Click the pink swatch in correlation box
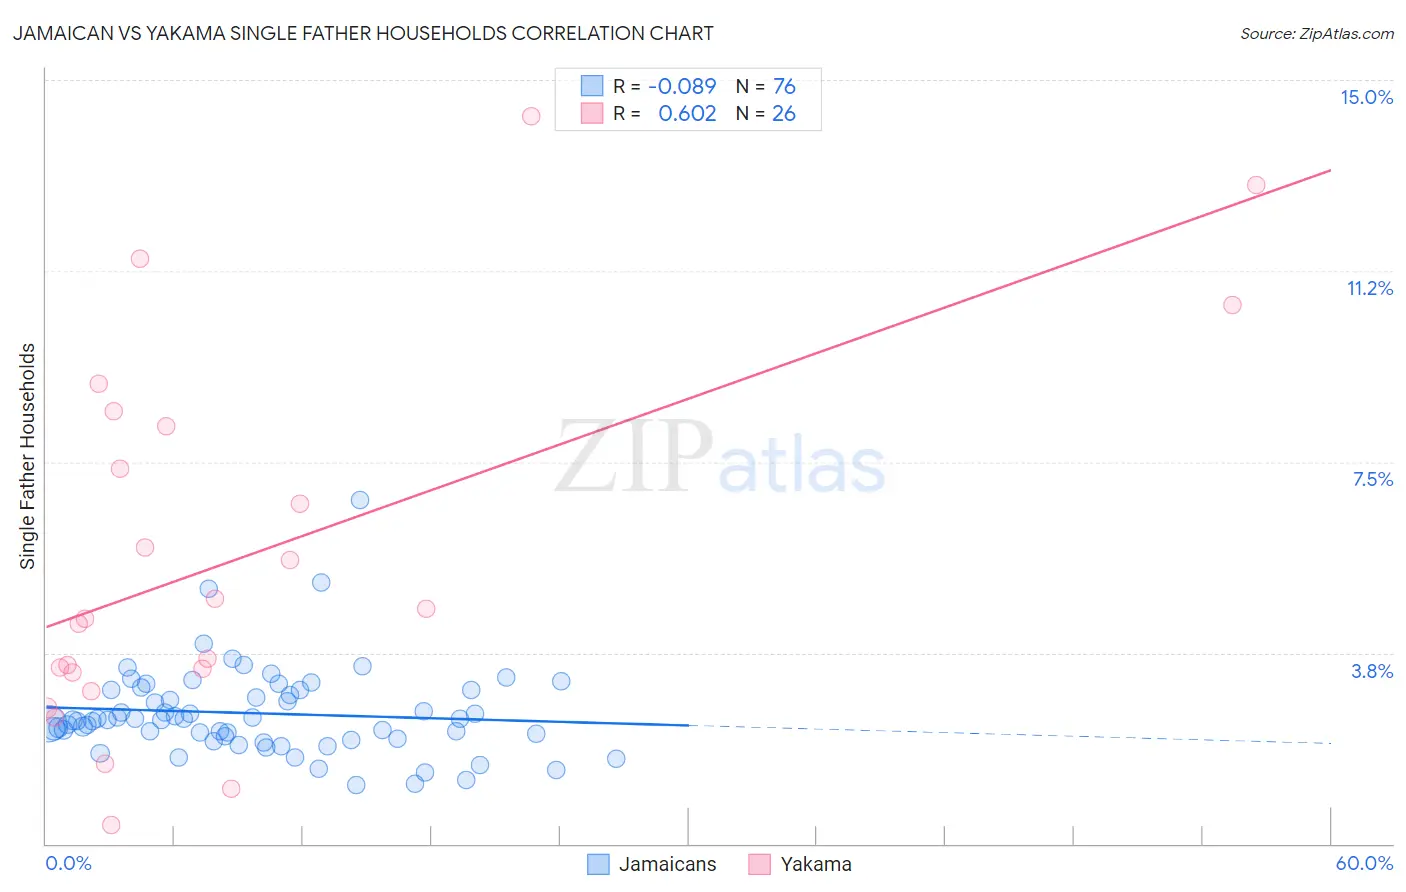 (592, 113)
